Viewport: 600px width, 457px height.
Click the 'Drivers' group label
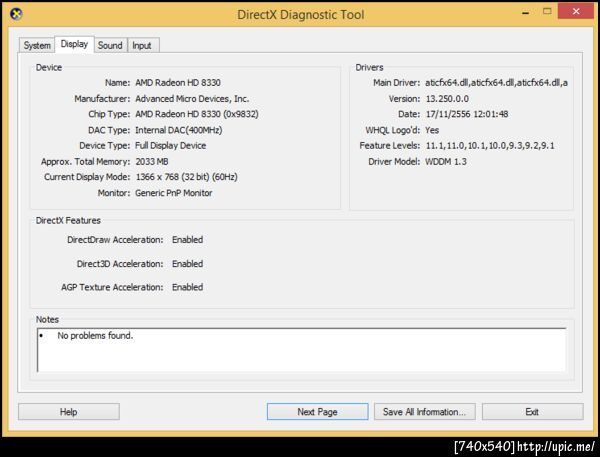click(369, 67)
